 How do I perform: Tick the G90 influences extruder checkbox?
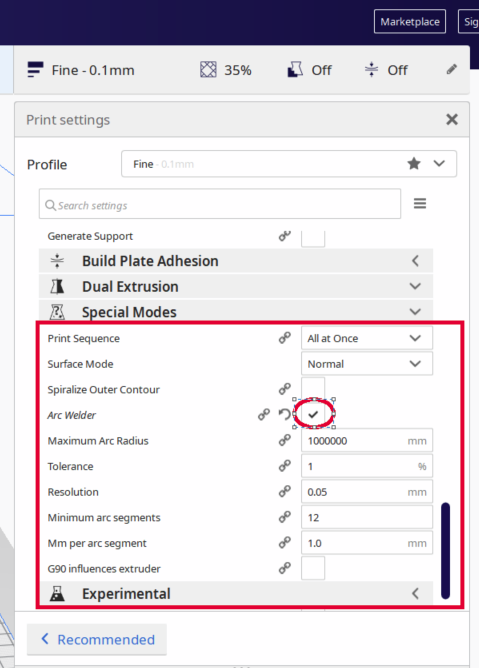click(313, 568)
